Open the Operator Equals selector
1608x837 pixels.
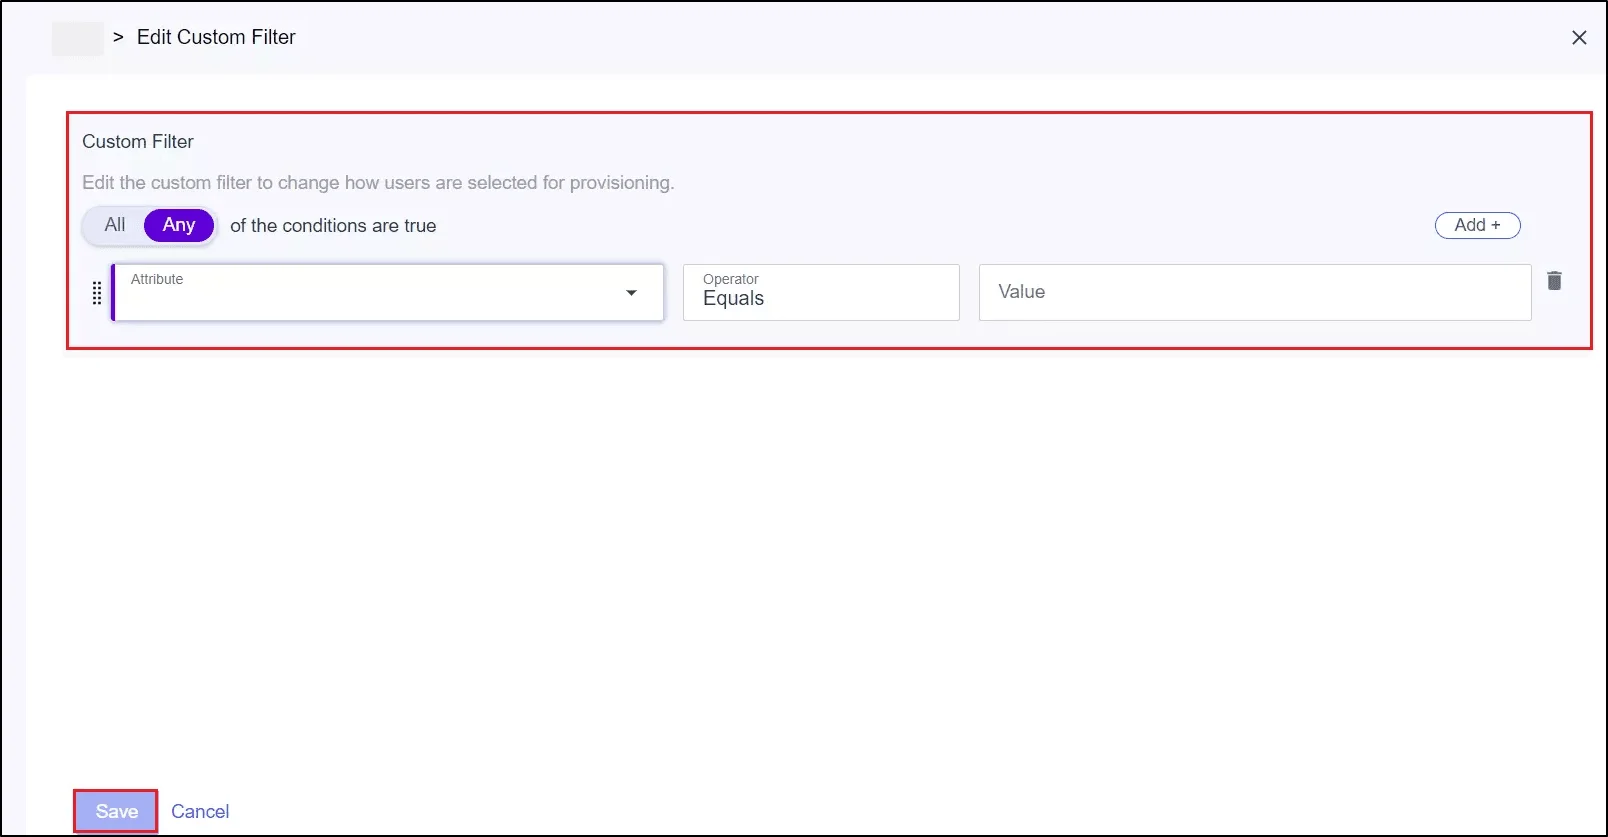[821, 292]
